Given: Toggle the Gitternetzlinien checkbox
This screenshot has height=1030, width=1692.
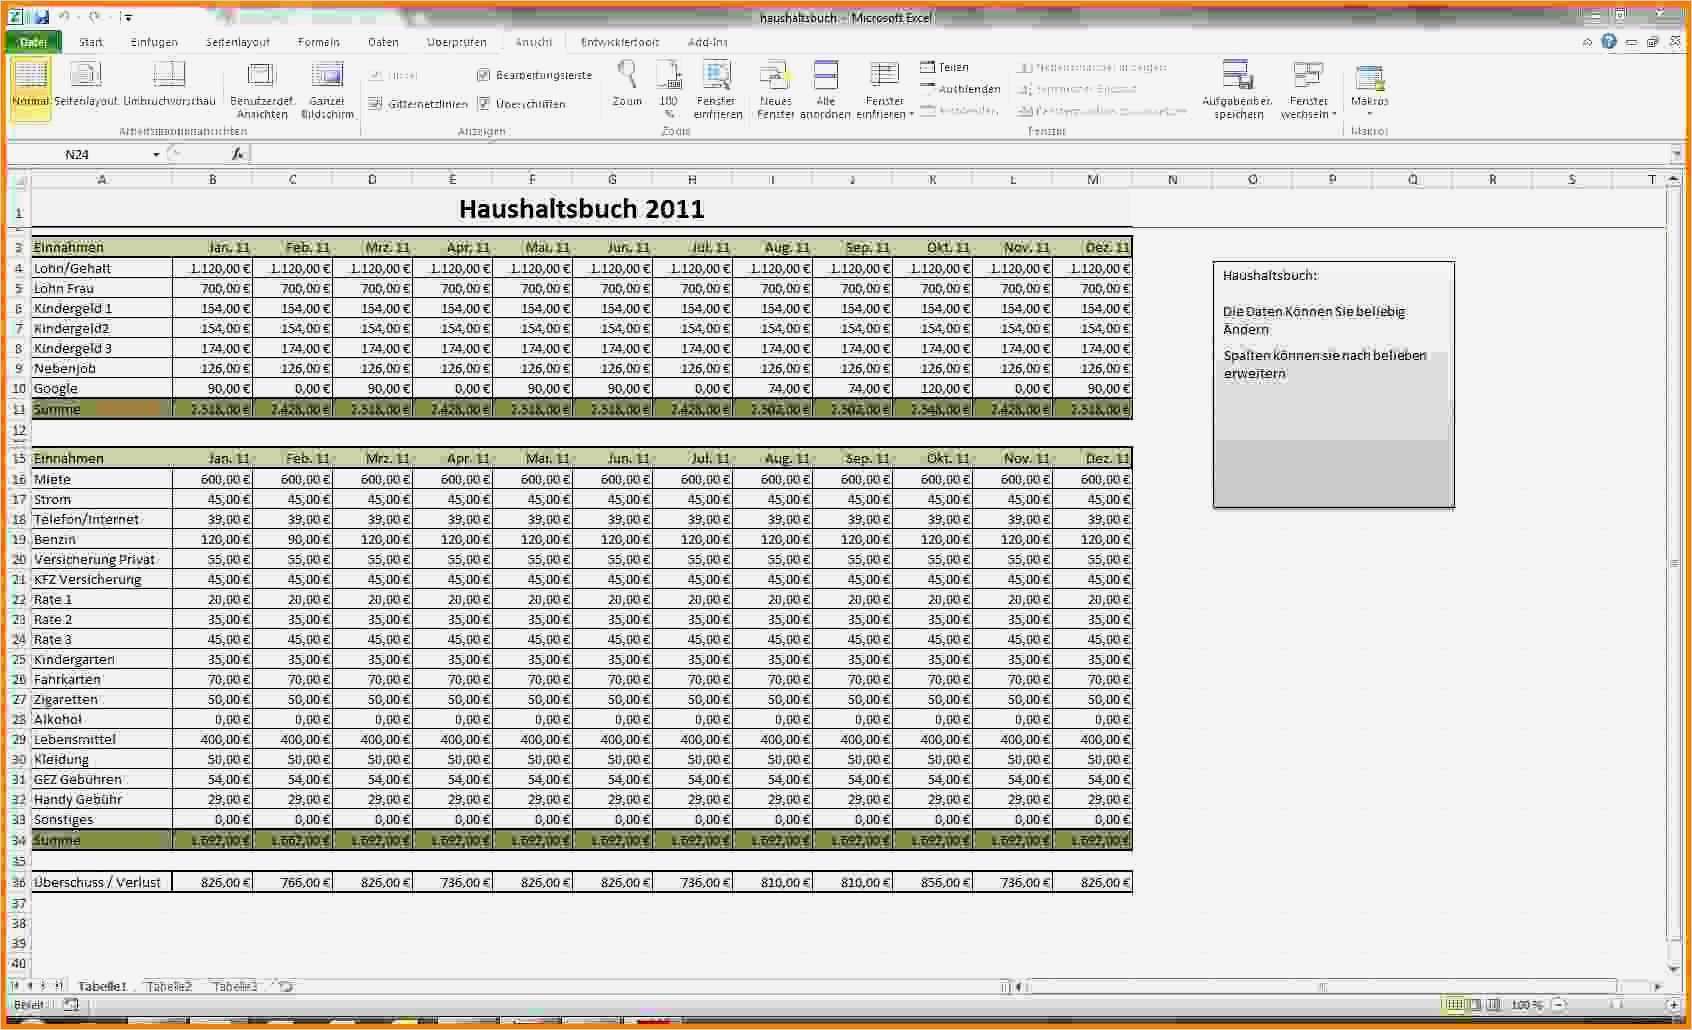Looking at the screenshot, I should coord(375,104).
